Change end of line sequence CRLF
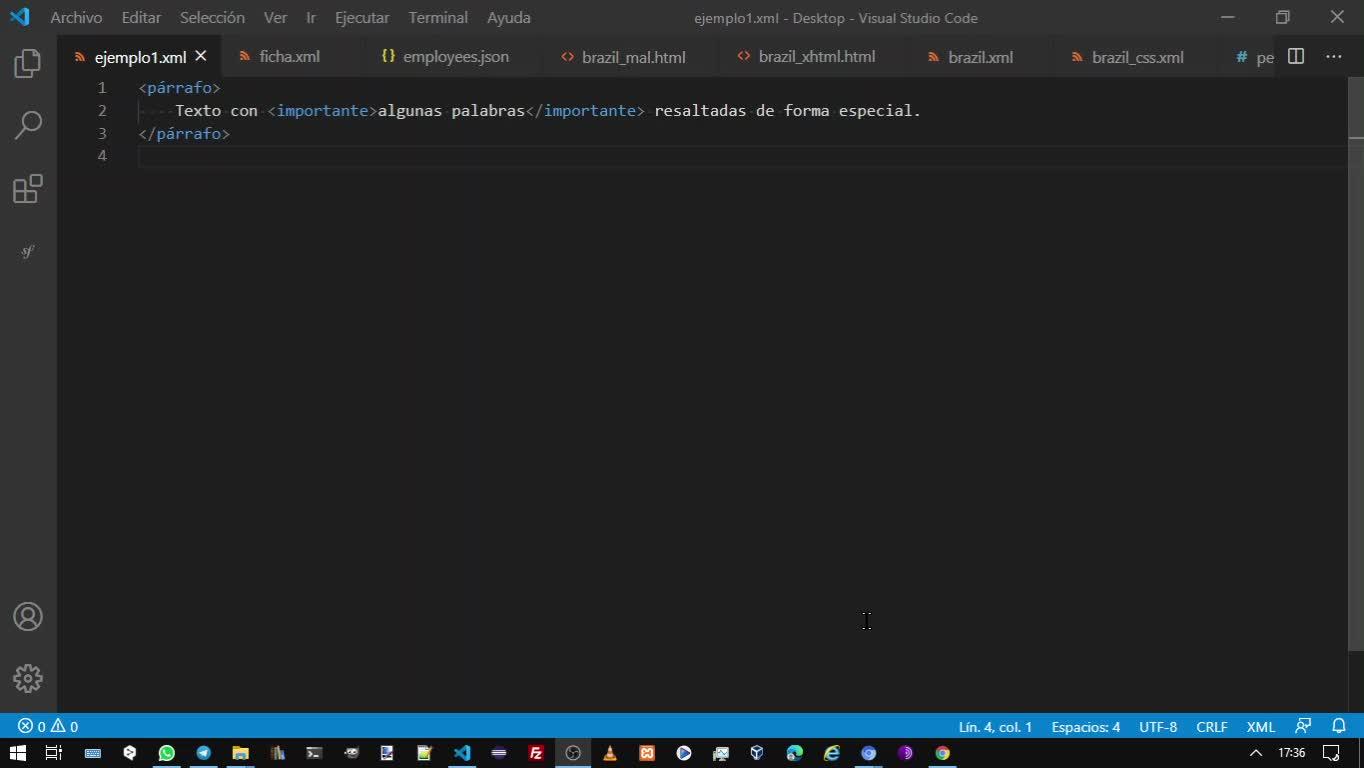This screenshot has height=768, width=1364. (x=1212, y=727)
